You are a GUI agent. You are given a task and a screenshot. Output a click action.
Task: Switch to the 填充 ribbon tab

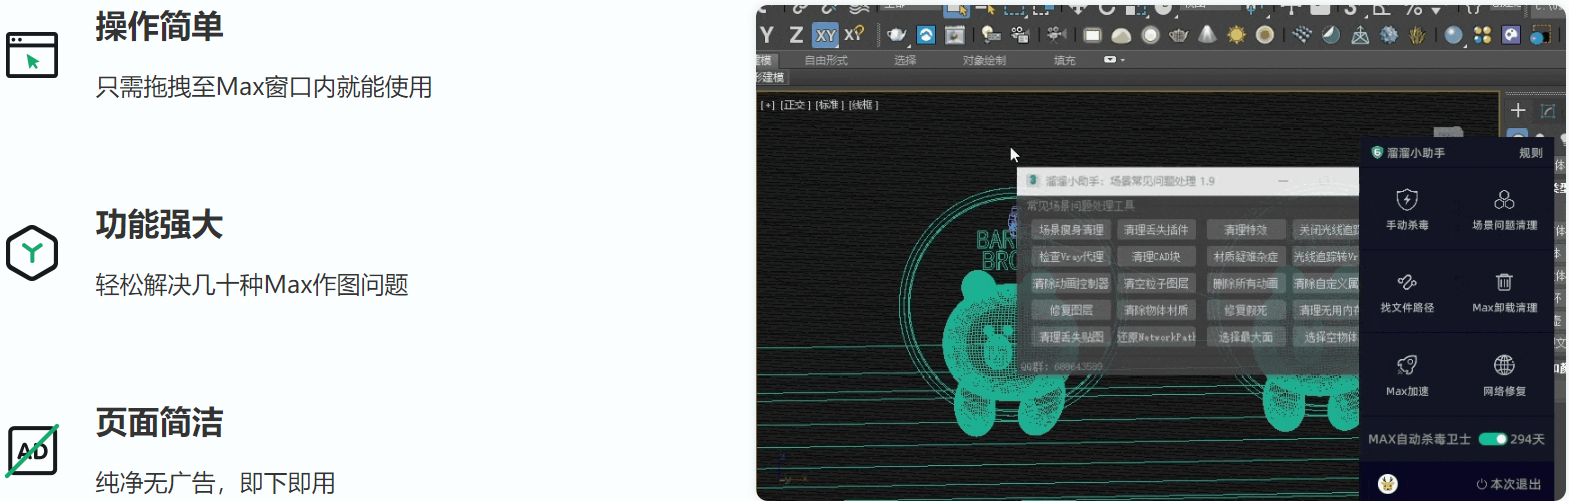coord(1064,61)
